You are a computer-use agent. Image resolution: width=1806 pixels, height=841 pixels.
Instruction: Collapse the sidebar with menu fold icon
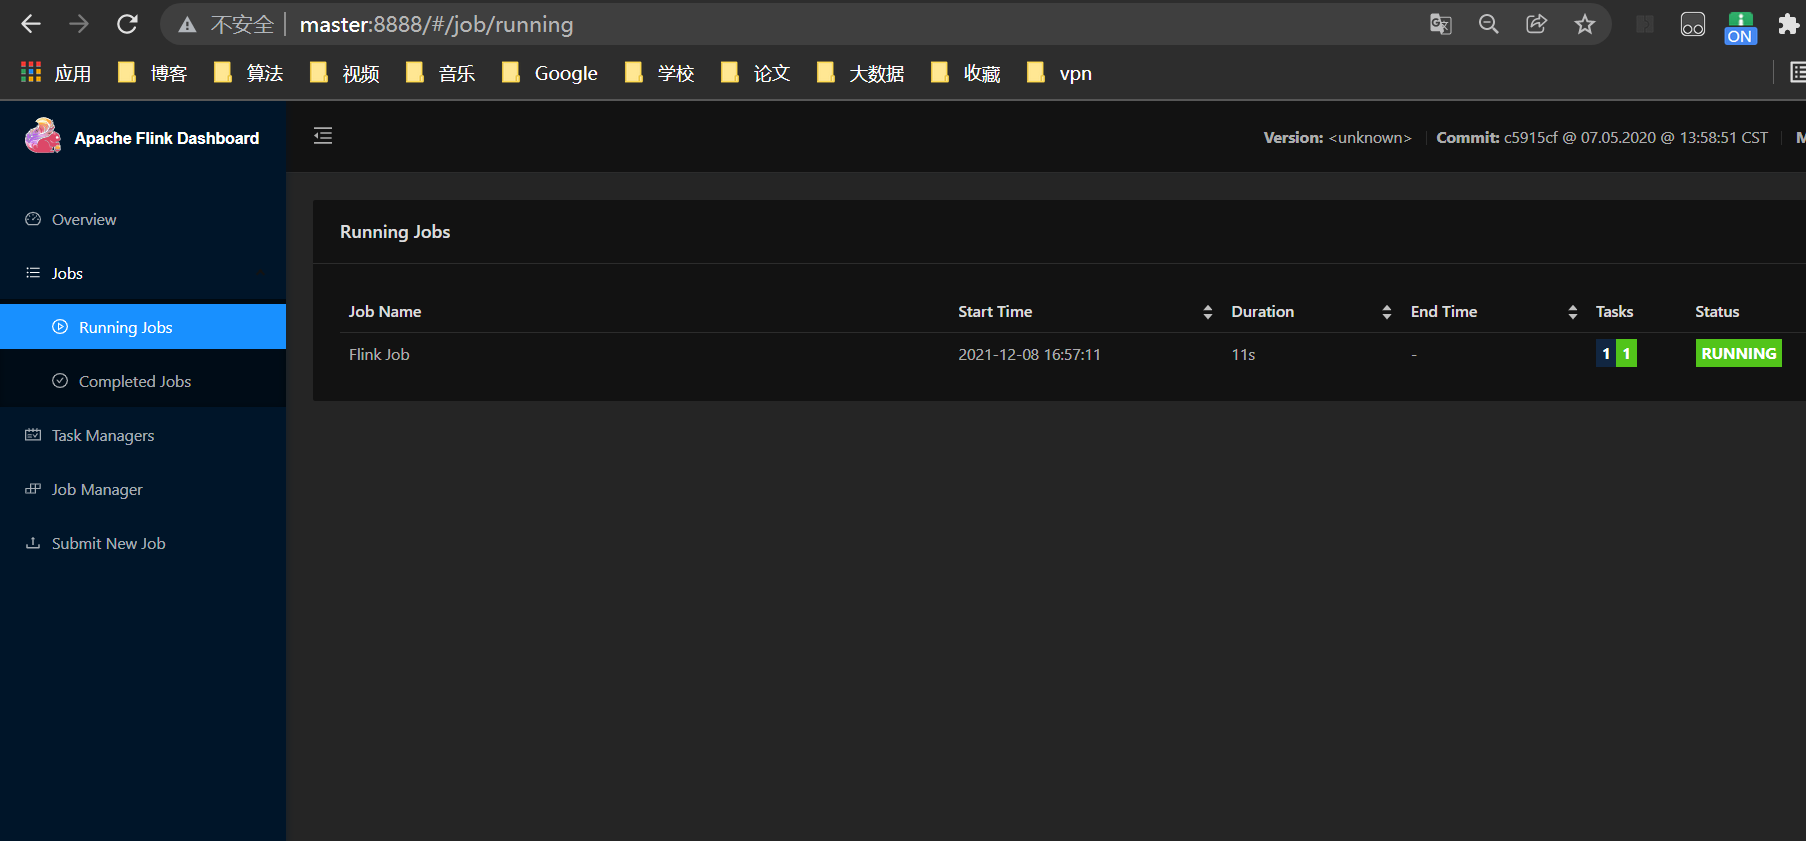(x=323, y=136)
